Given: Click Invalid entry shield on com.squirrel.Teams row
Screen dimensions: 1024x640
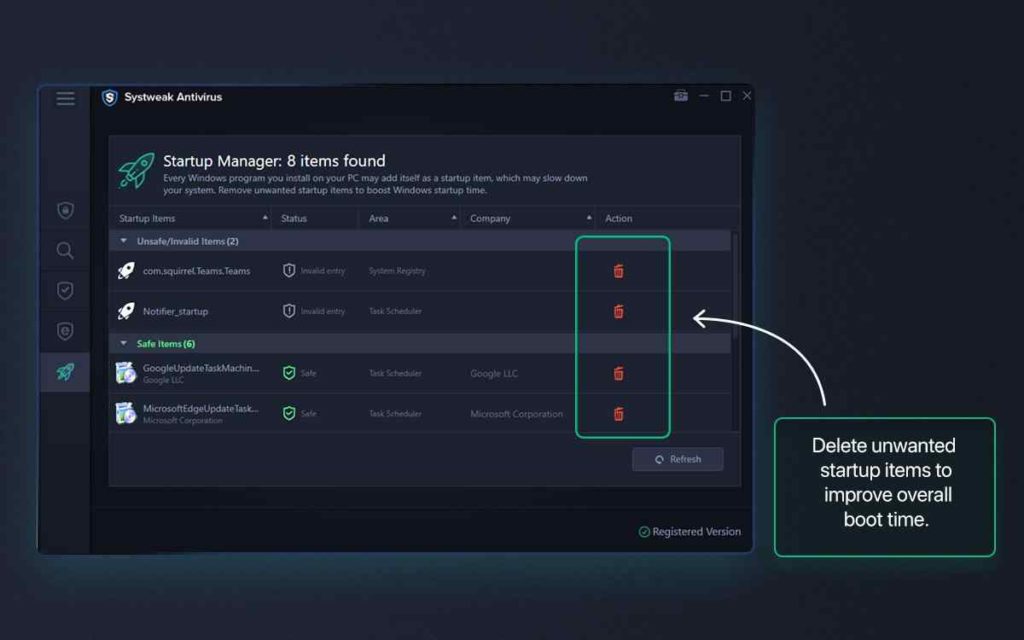Looking at the screenshot, I should tap(289, 270).
